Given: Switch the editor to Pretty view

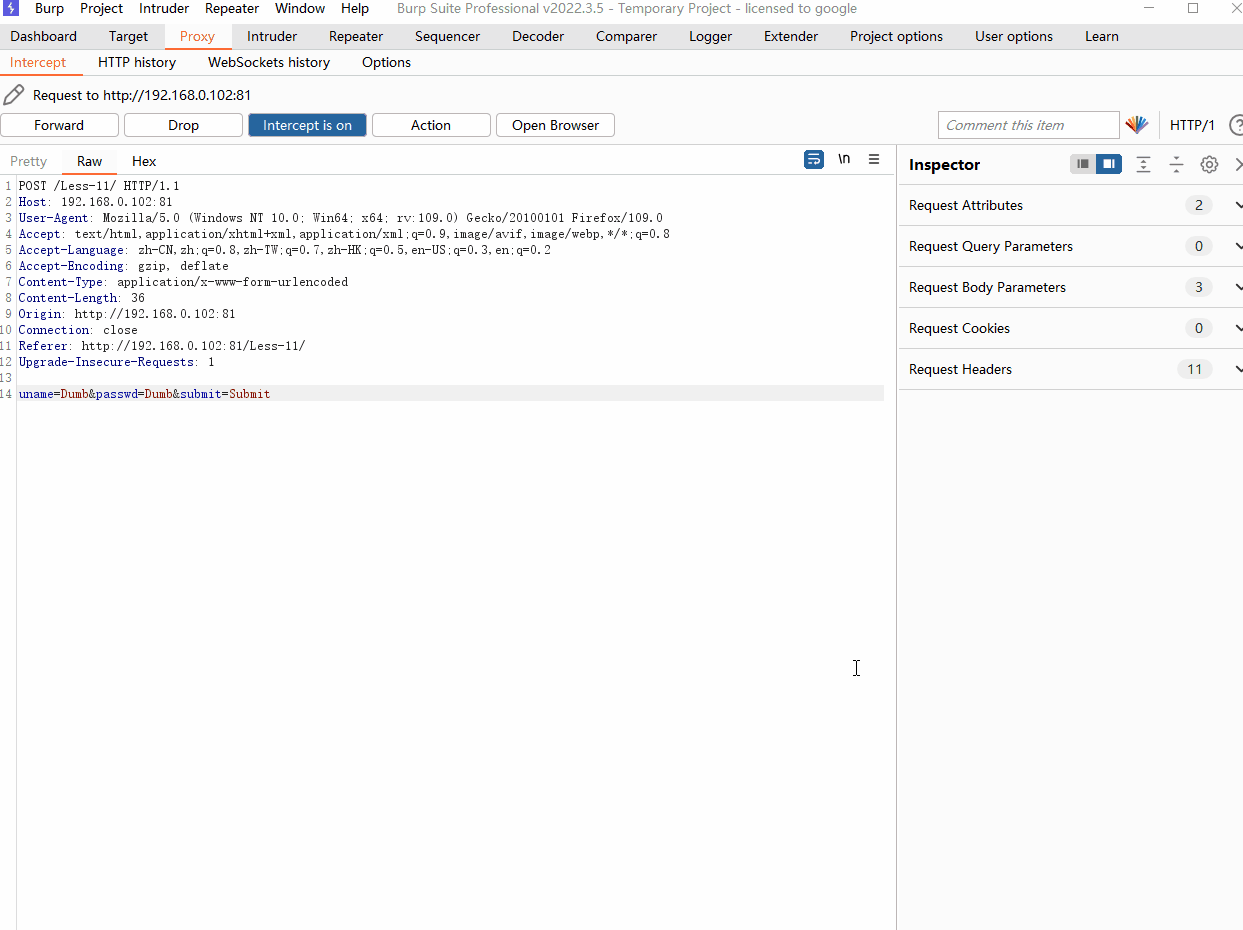Looking at the screenshot, I should coord(28,161).
